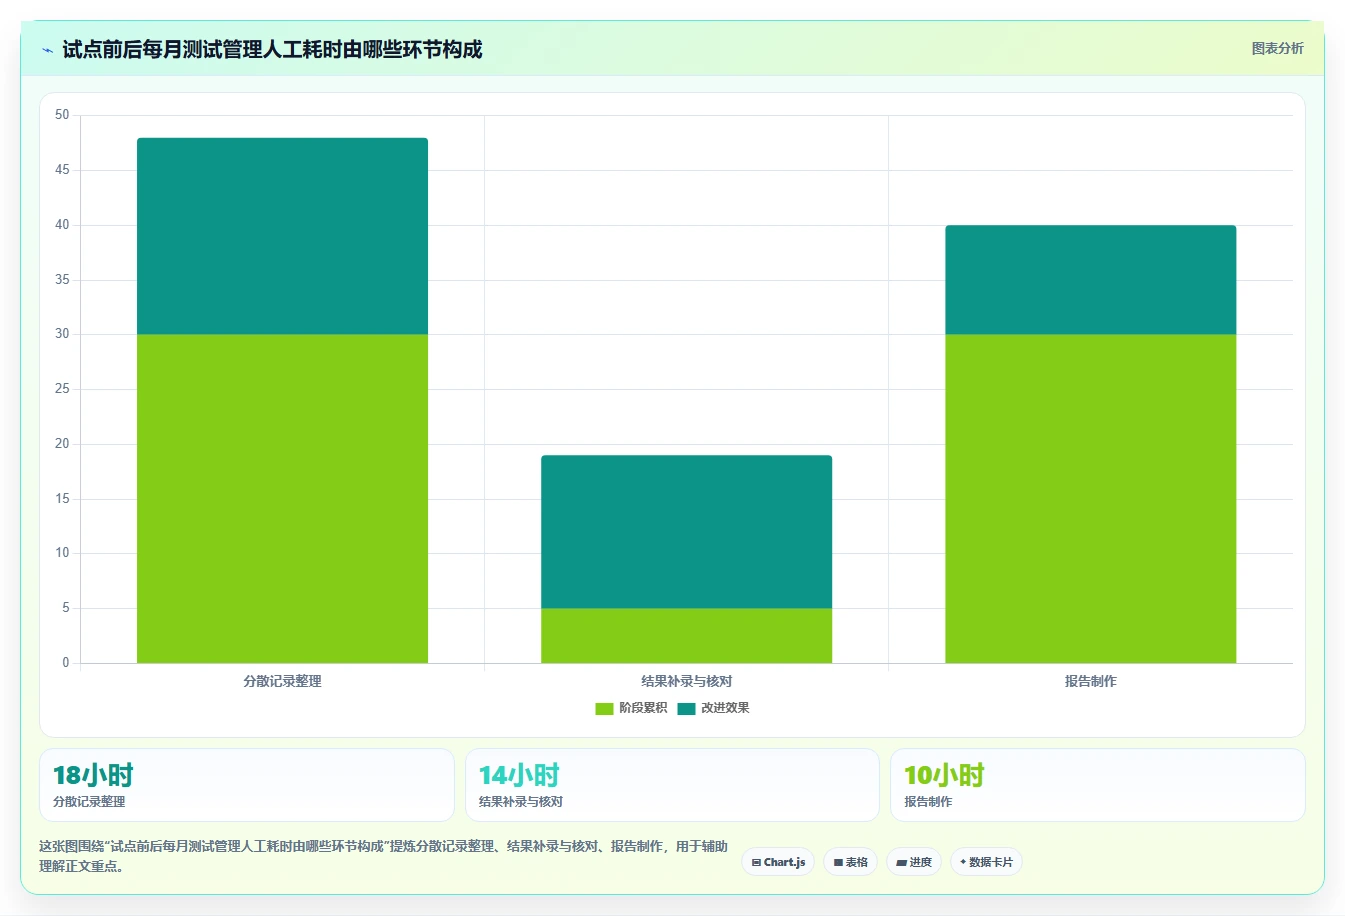Viewport: 1345px width, 916px height.
Task: Click the 图表分析 label in header
Action: tap(1277, 48)
